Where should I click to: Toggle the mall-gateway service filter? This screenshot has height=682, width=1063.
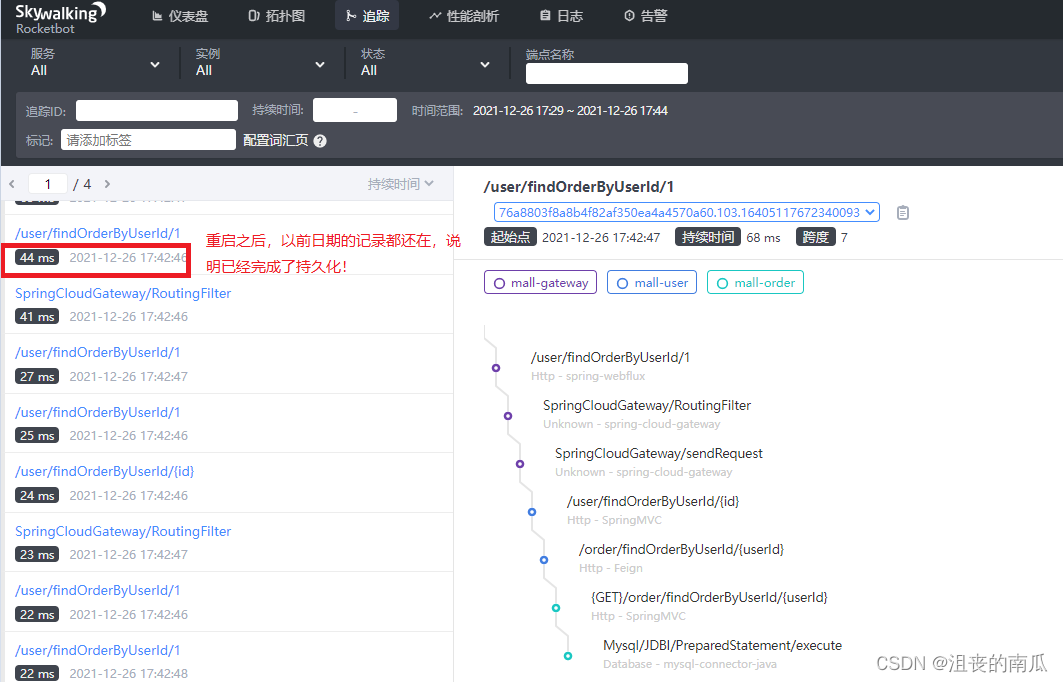point(540,283)
